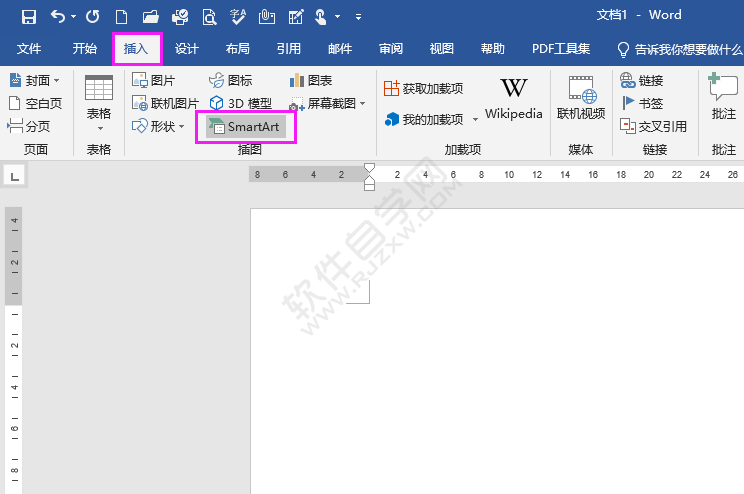The image size is (744, 494).
Task: Insert a 交叉引用 (Cross-reference)
Action: [653, 126]
